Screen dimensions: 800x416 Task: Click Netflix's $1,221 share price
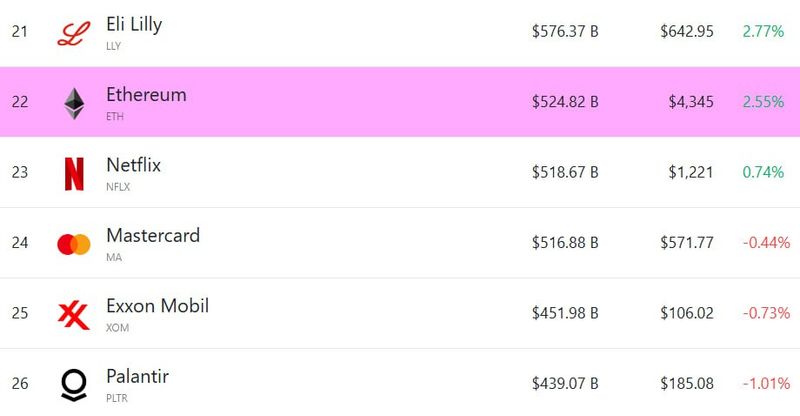(691, 172)
